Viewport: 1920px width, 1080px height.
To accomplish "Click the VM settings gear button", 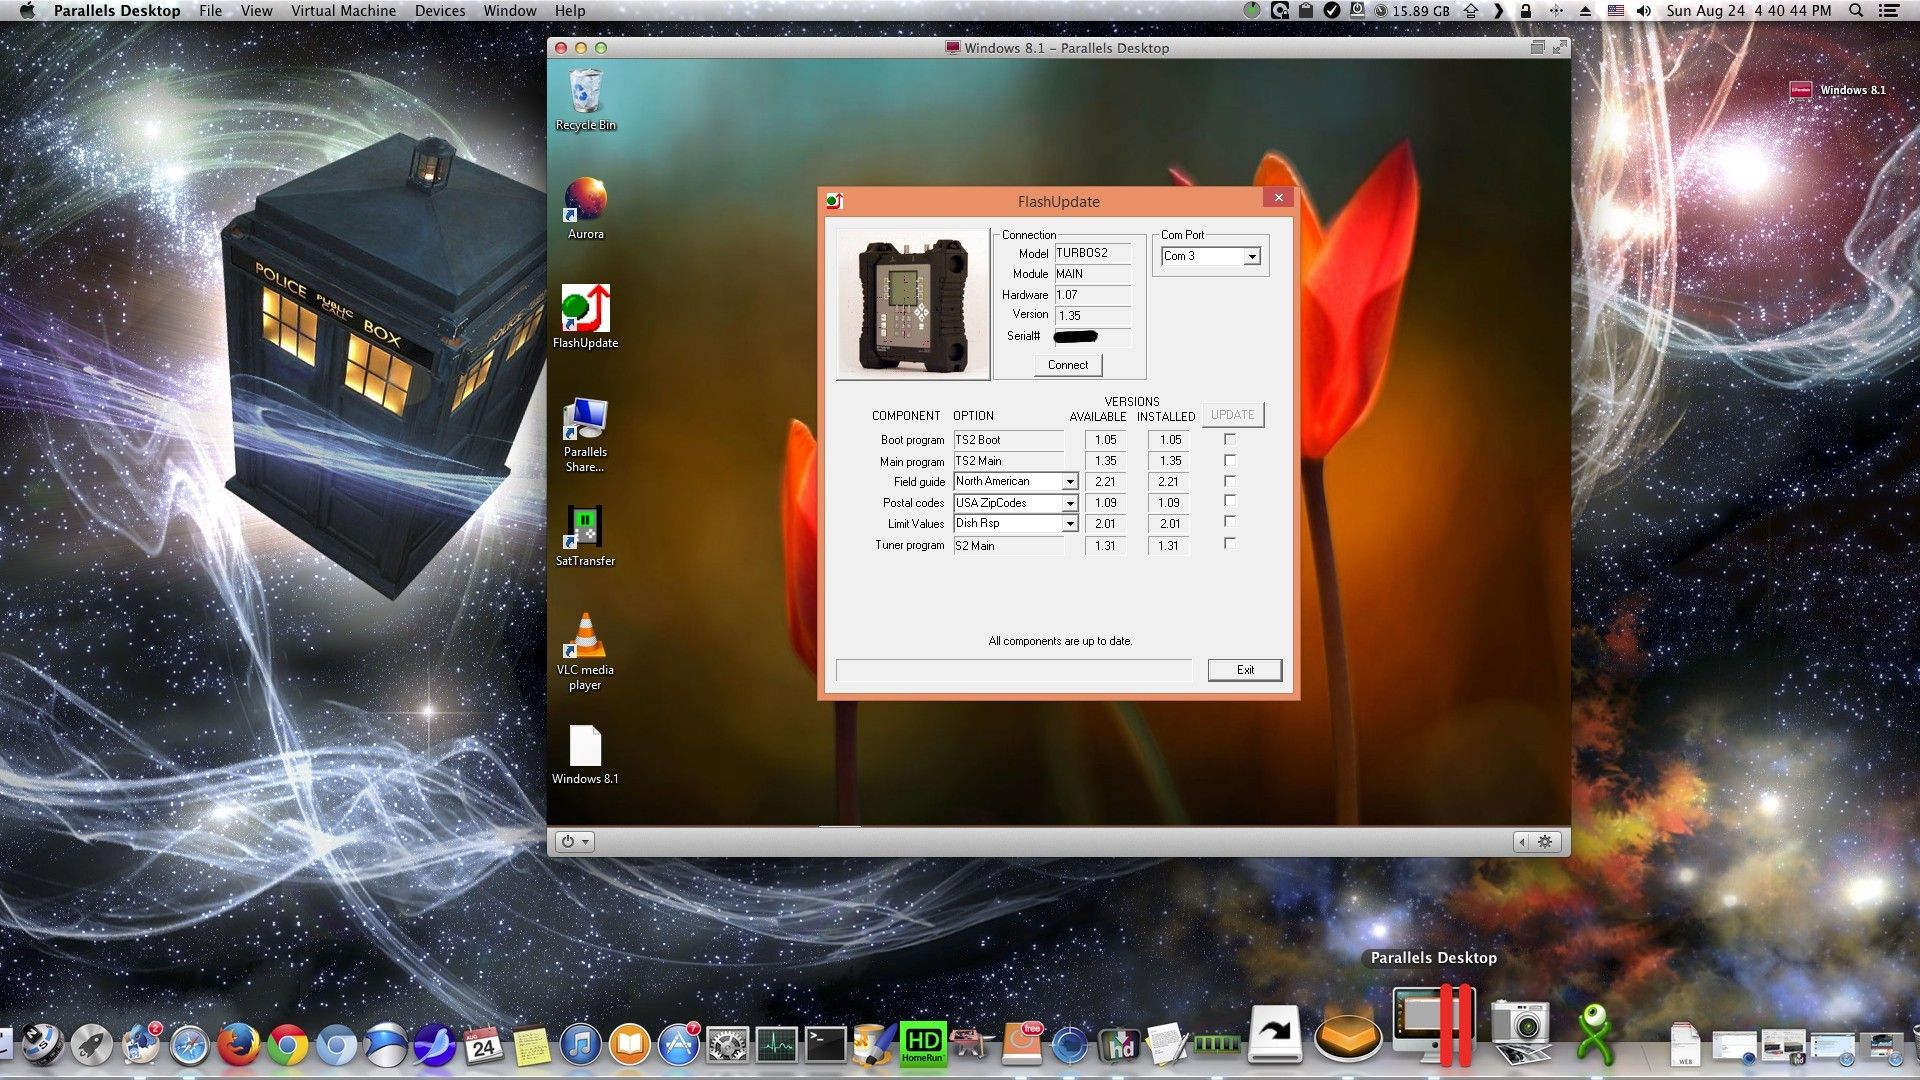I will click(x=1545, y=842).
